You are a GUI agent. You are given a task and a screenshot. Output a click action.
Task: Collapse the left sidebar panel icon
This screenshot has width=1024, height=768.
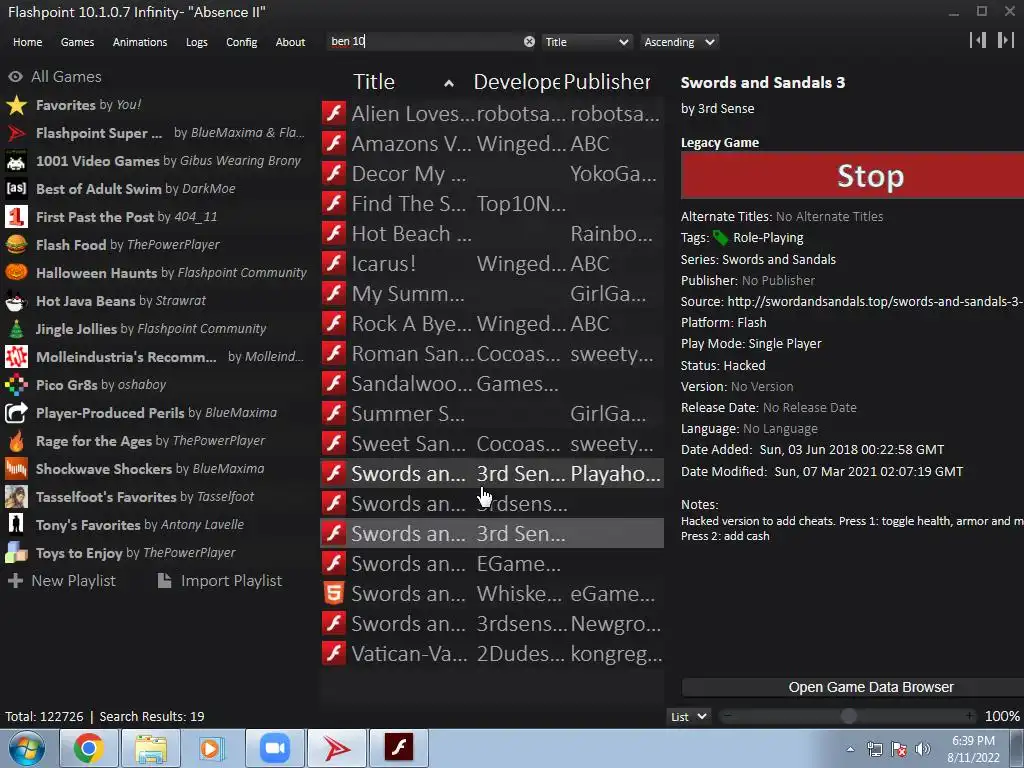978,40
